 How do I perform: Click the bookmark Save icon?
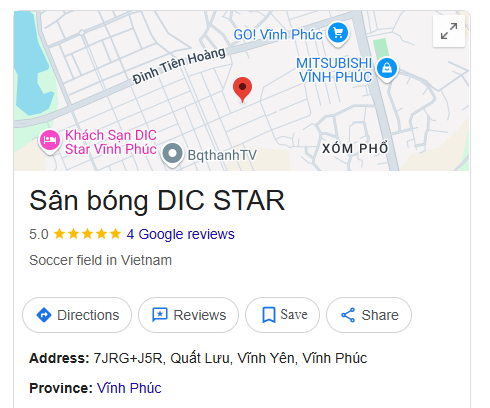click(269, 315)
